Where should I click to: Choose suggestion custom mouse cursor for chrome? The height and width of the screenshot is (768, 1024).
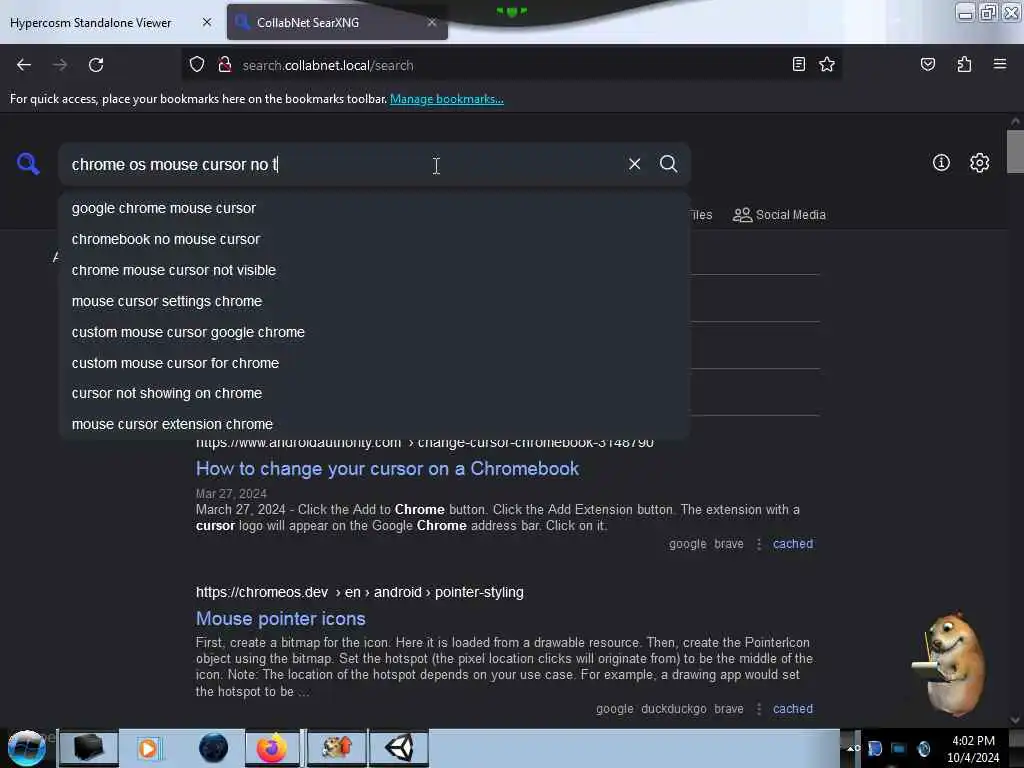pyautogui.click(x=374, y=363)
